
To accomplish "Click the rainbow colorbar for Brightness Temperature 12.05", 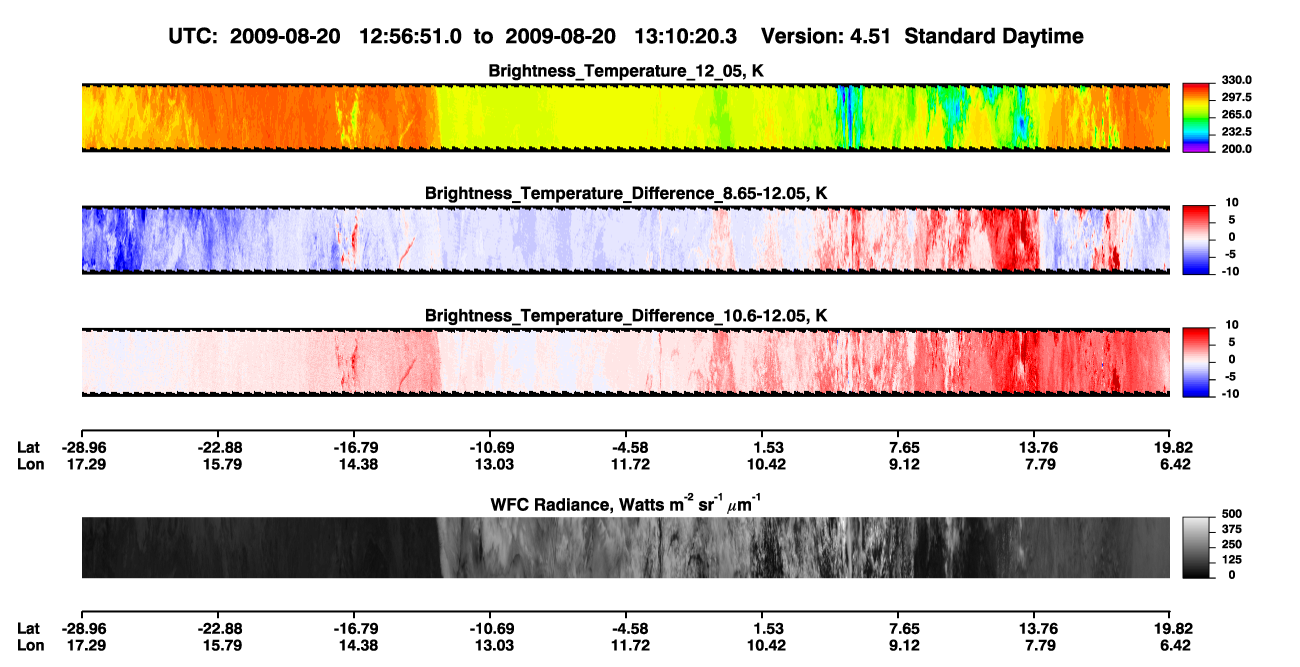I will (x=1197, y=117).
